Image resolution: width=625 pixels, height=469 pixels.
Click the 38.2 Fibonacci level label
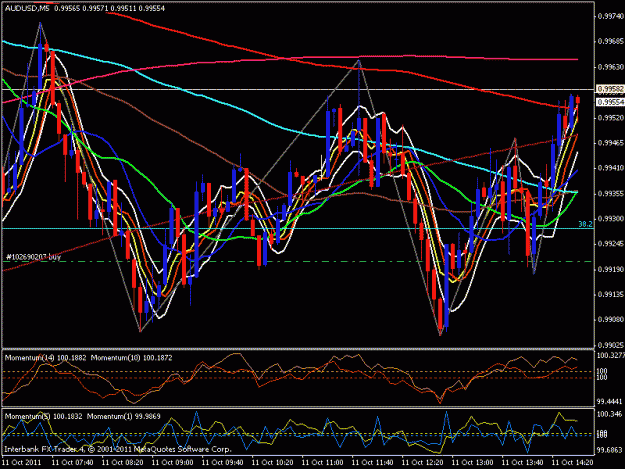point(585,224)
